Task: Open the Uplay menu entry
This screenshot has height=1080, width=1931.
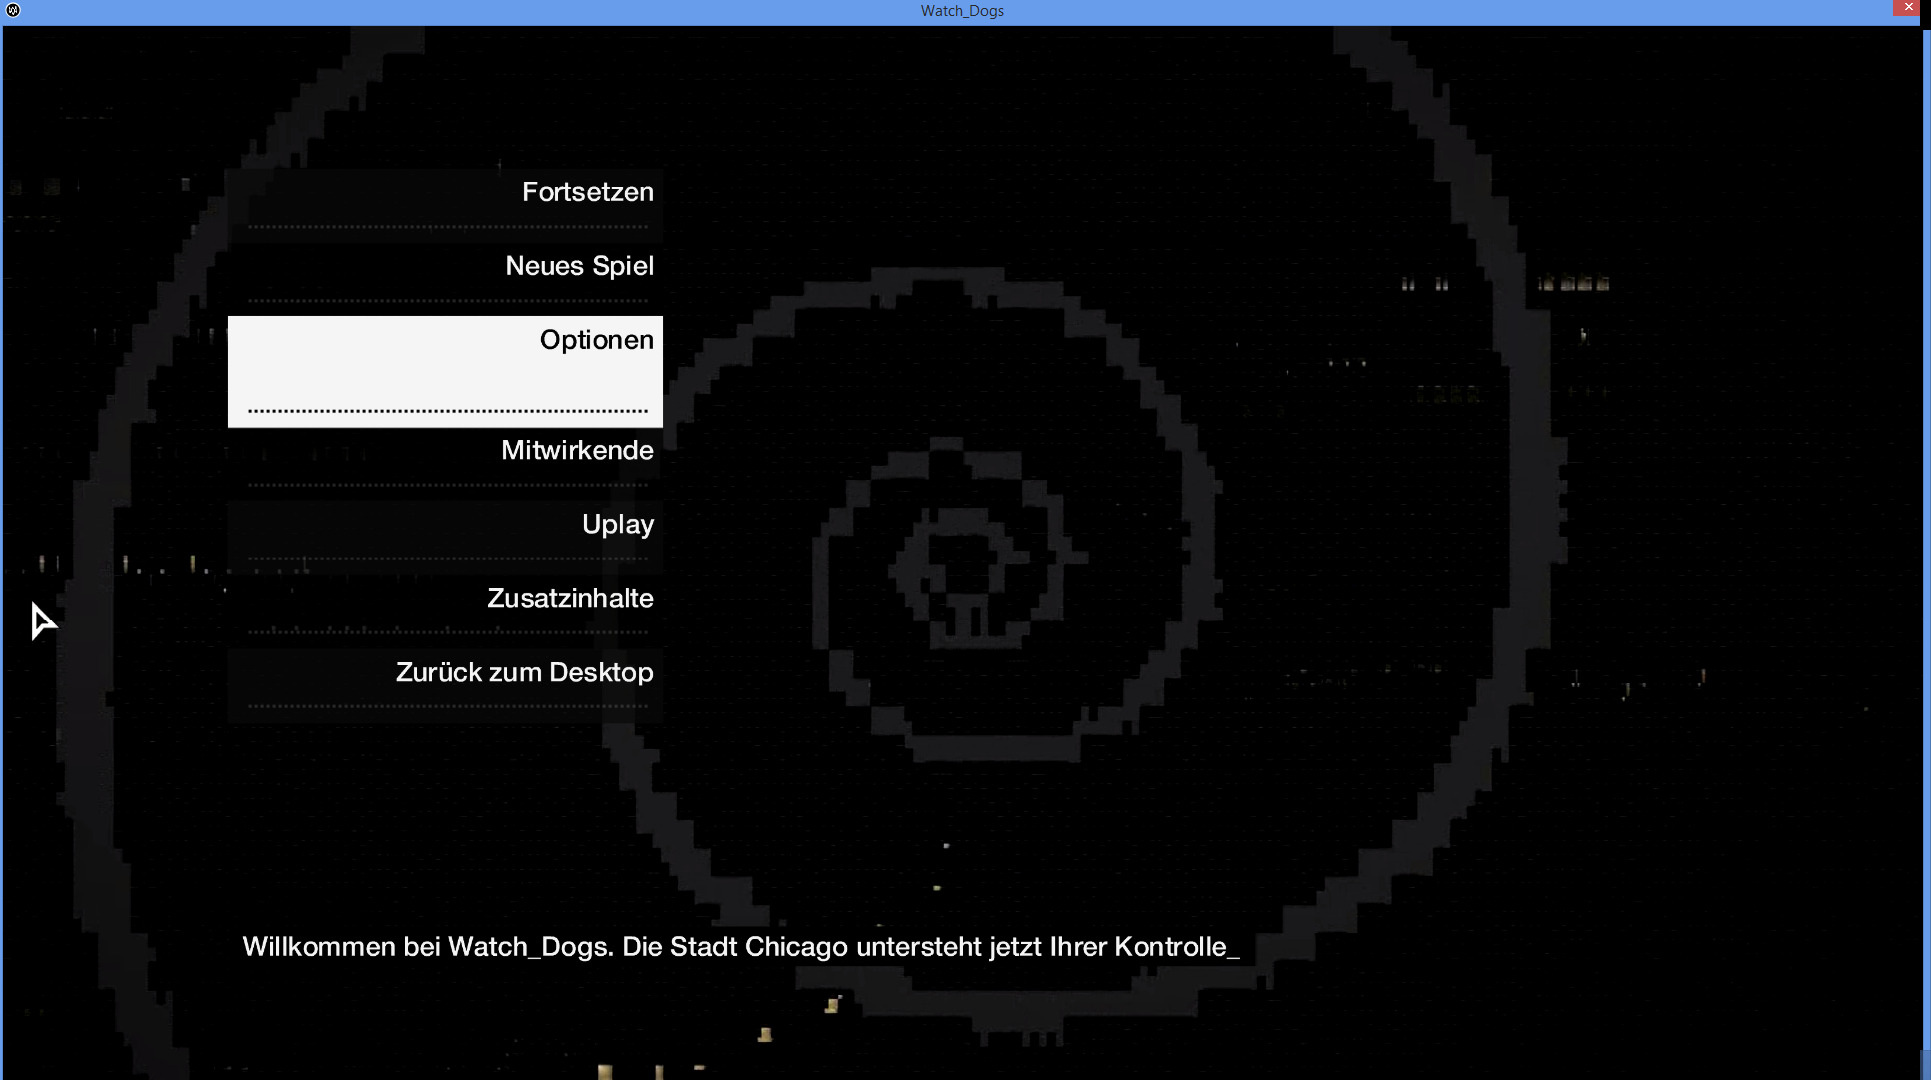Action: 617,525
